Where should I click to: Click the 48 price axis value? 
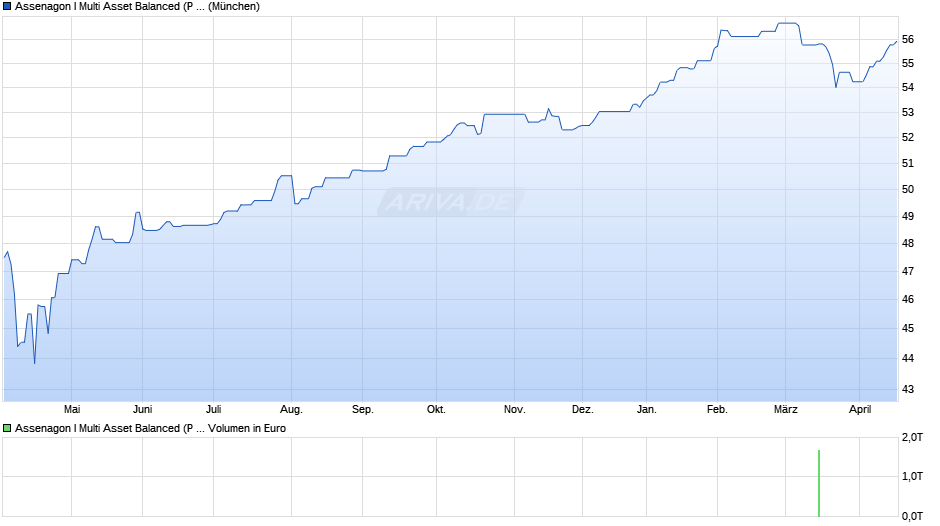908,244
